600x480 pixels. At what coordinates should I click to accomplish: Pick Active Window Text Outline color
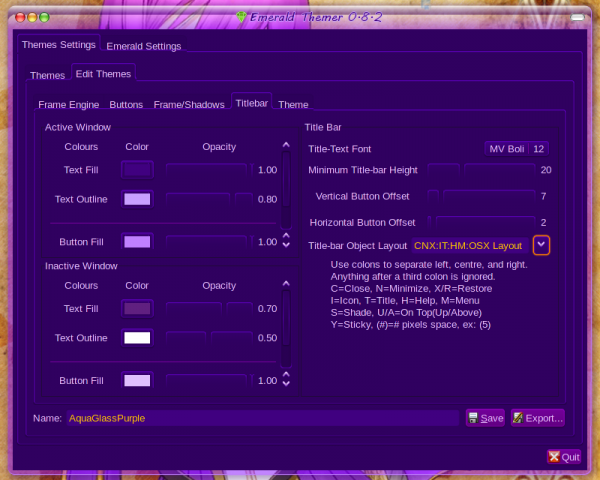pos(137,199)
